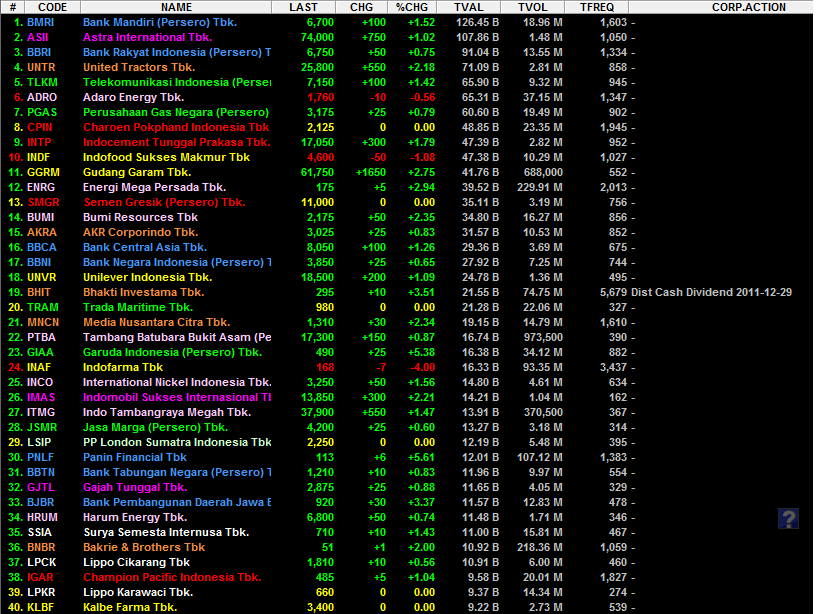
Task: Click Indofood Sukses Makmur Tbk name
Action: coord(167,157)
